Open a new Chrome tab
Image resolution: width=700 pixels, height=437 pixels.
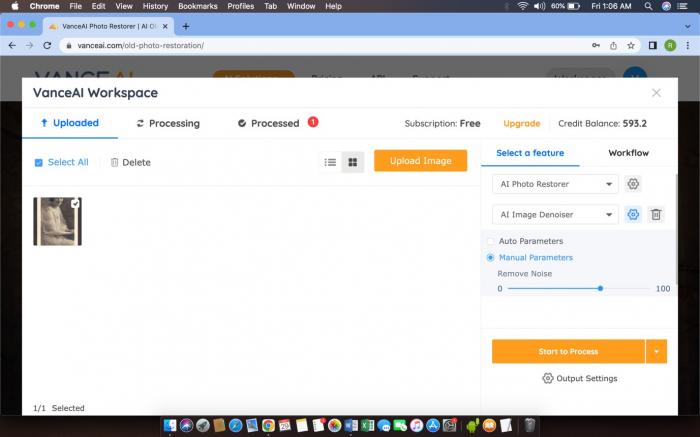[186, 26]
